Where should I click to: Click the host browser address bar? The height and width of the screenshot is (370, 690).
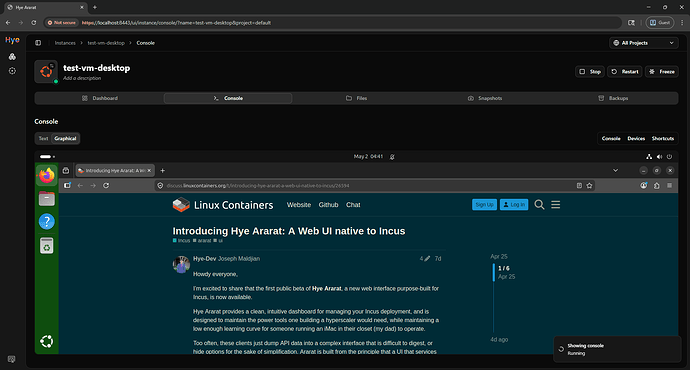(x=333, y=22)
